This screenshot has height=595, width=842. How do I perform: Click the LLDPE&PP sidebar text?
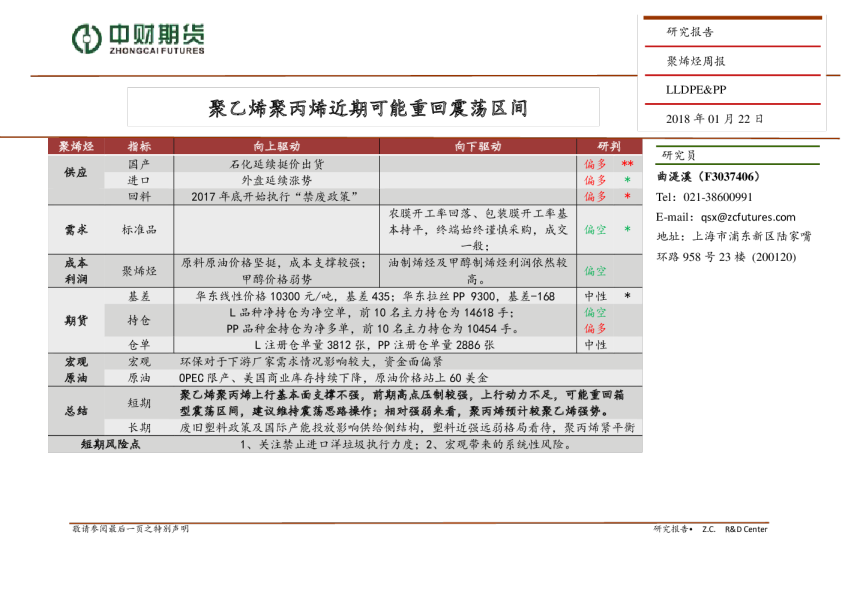pyautogui.click(x=696, y=90)
